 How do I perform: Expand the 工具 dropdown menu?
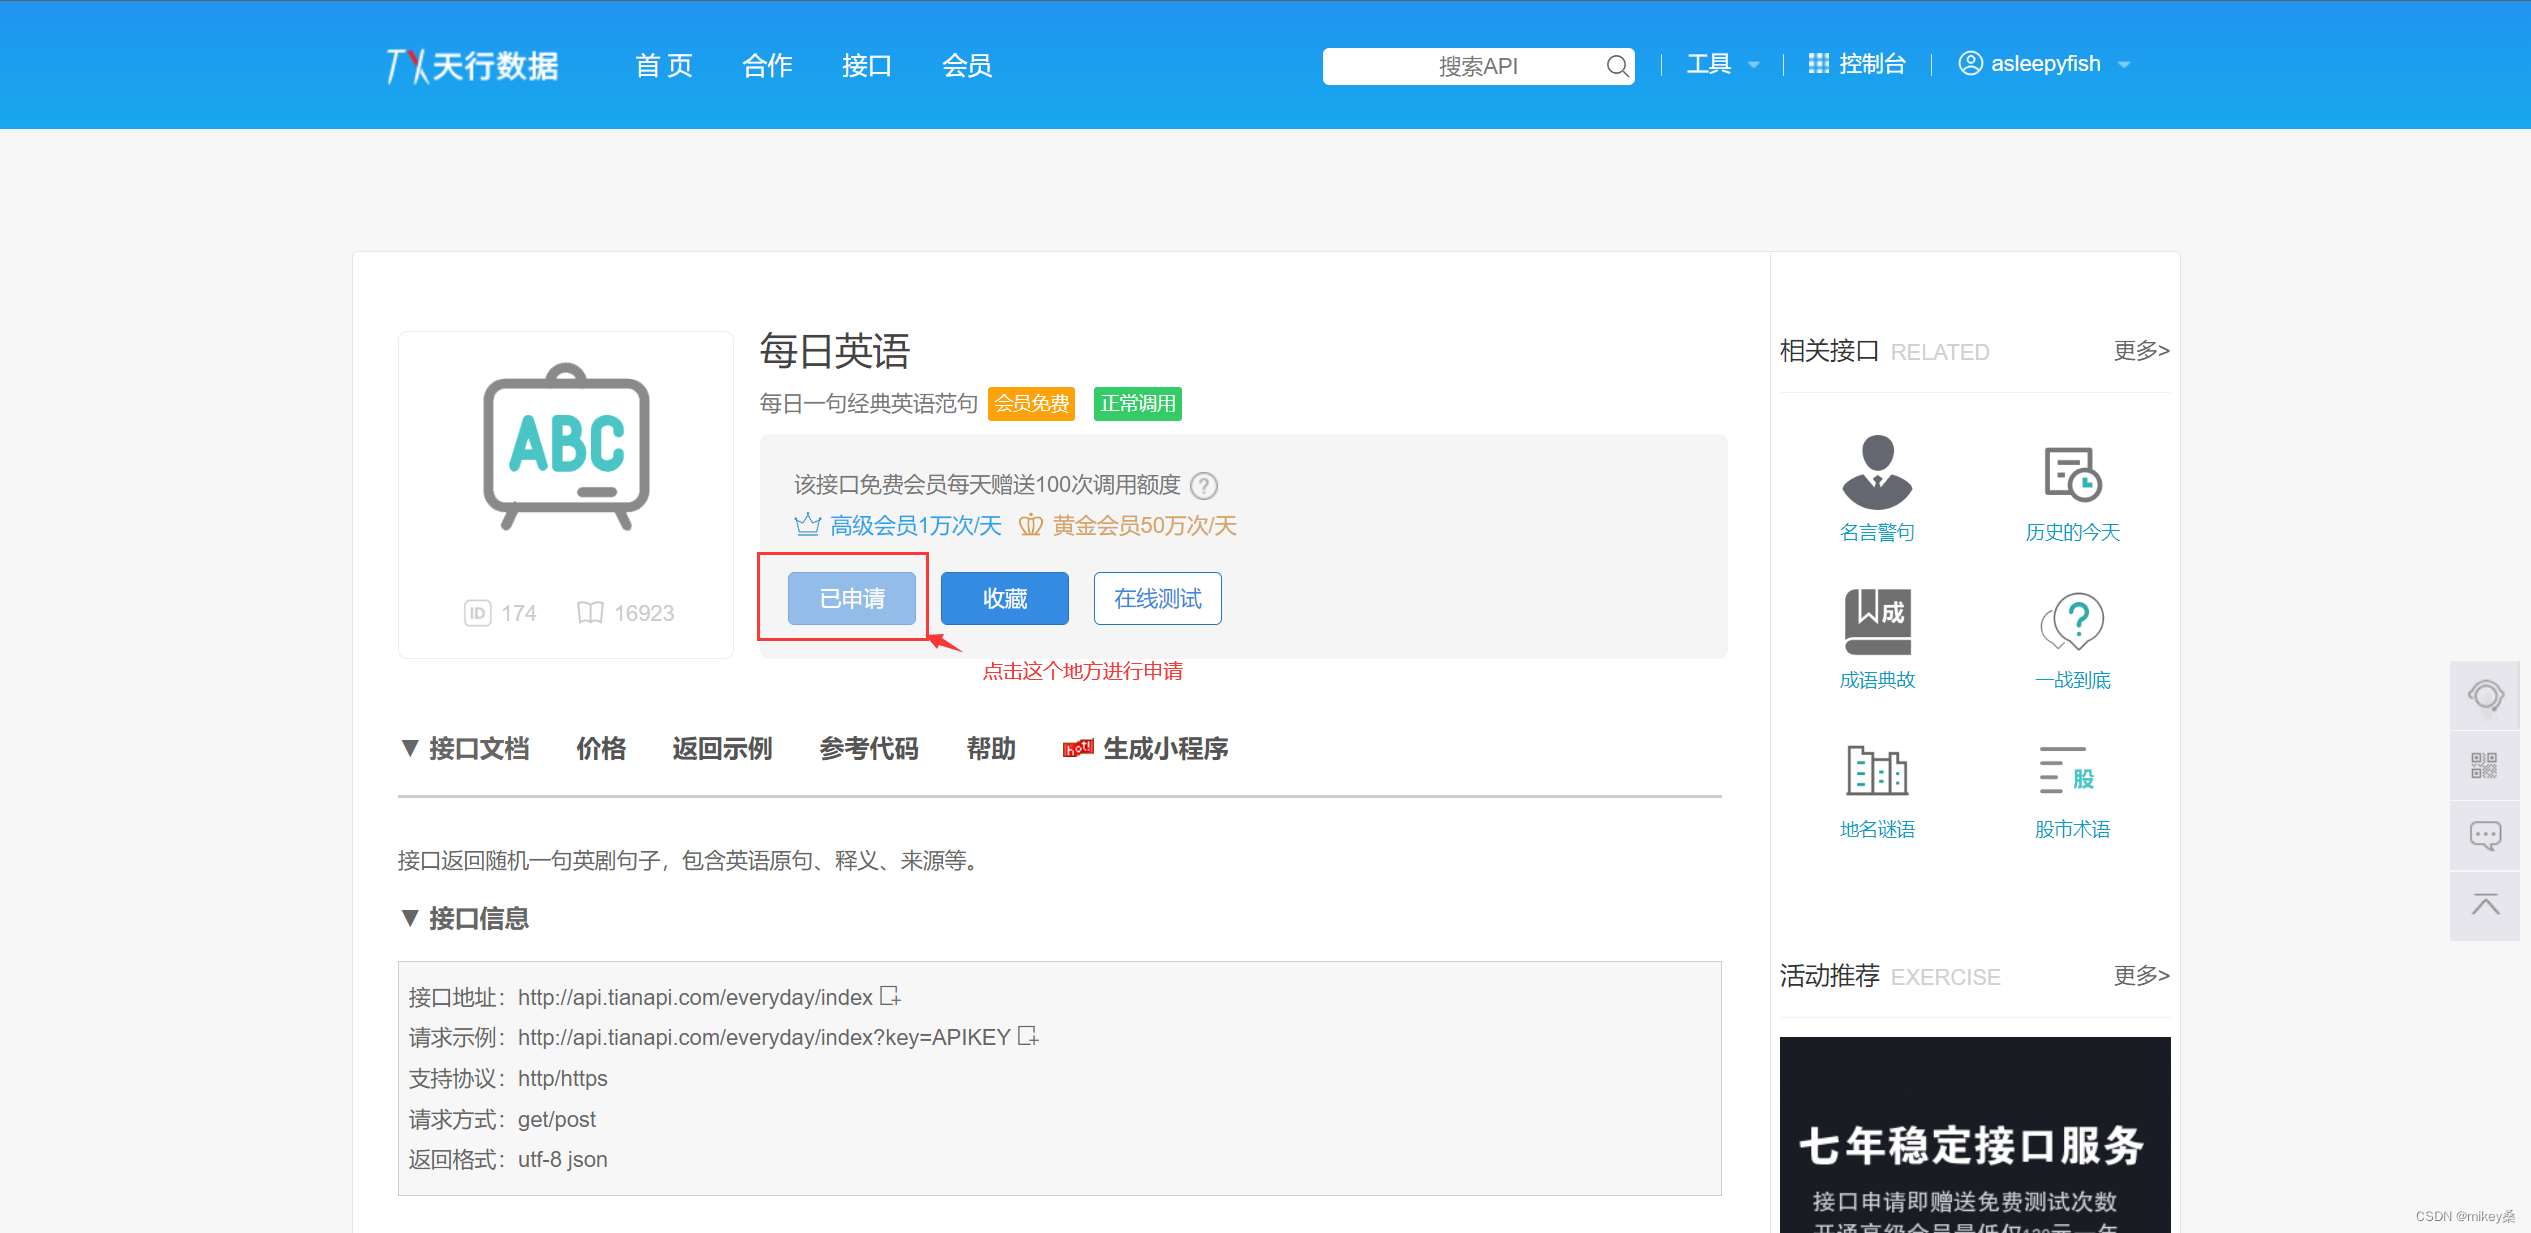(x=1722, y=64)
